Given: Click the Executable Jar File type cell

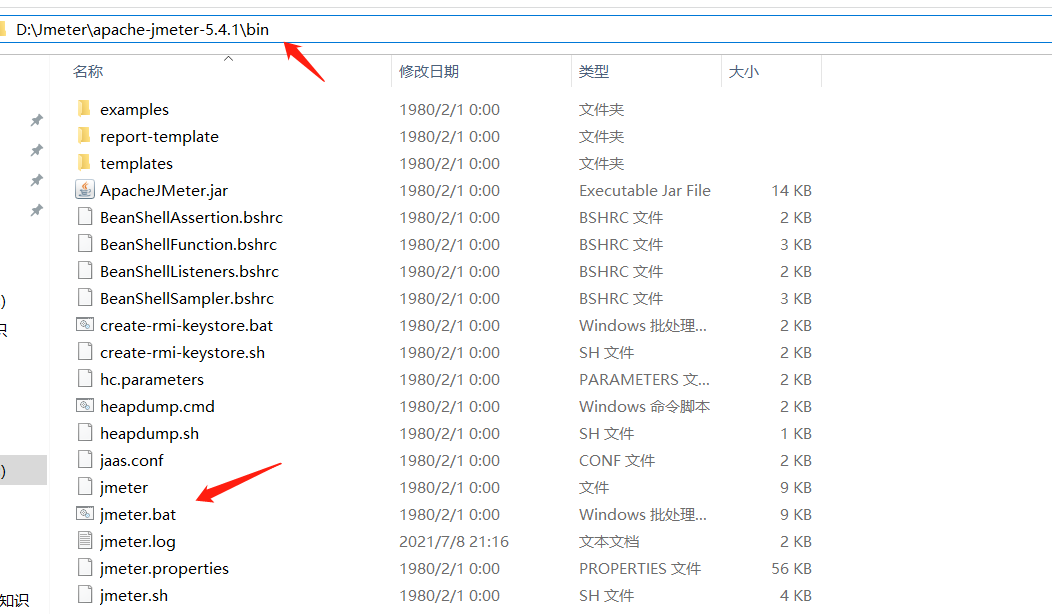Looking at the screenshot, I should (x=645, y=191).
